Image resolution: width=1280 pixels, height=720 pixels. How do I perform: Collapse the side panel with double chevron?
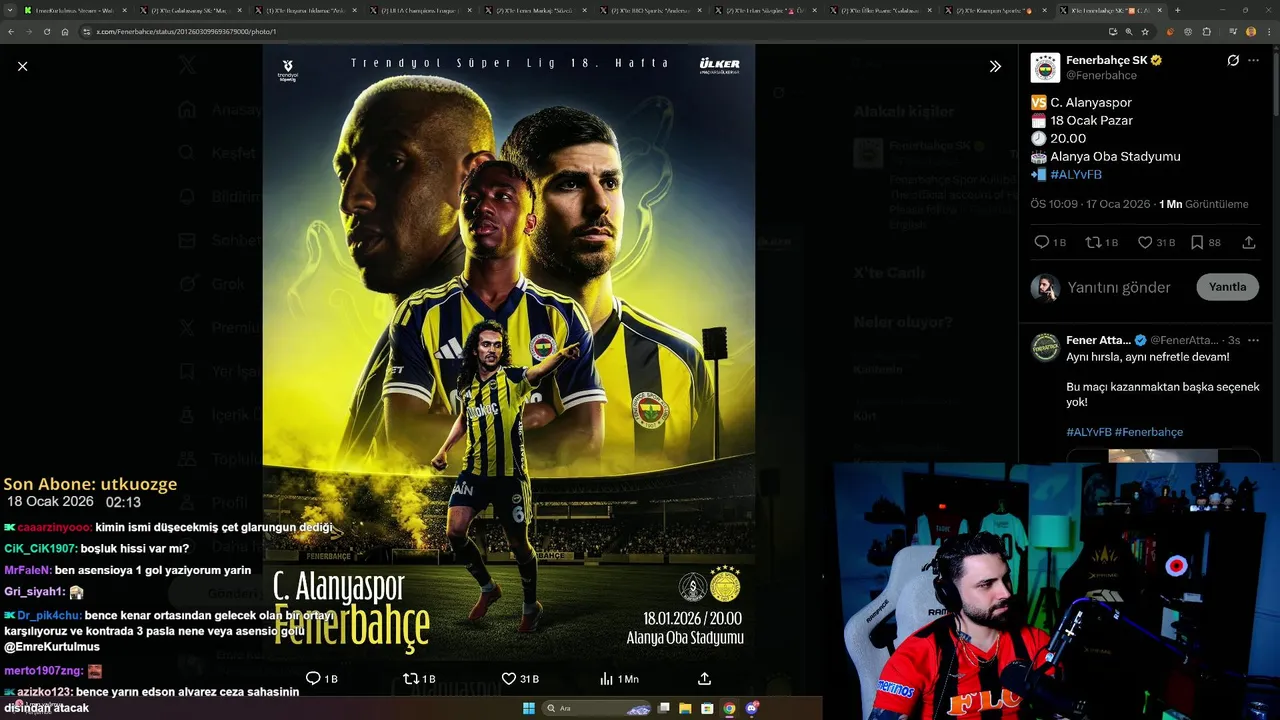995,66
